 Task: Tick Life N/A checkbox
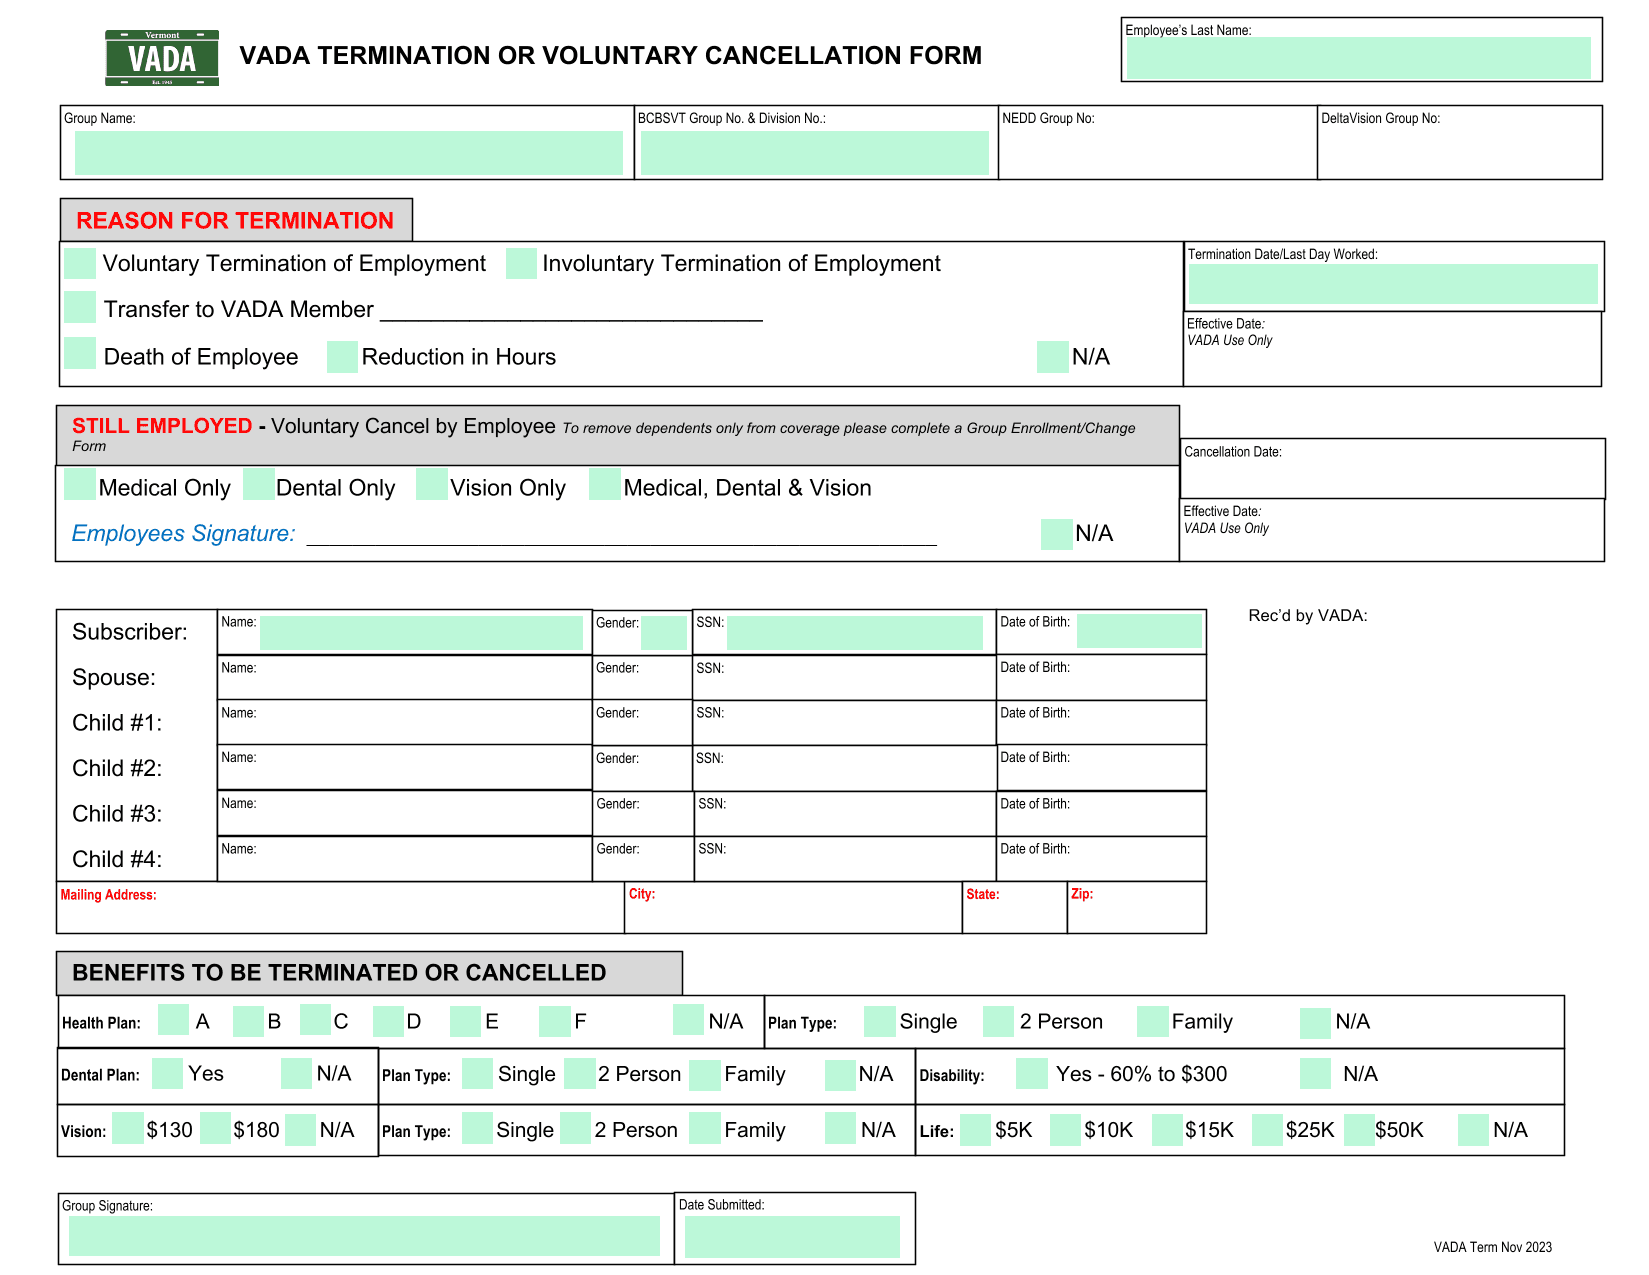click(1474, 1130)
